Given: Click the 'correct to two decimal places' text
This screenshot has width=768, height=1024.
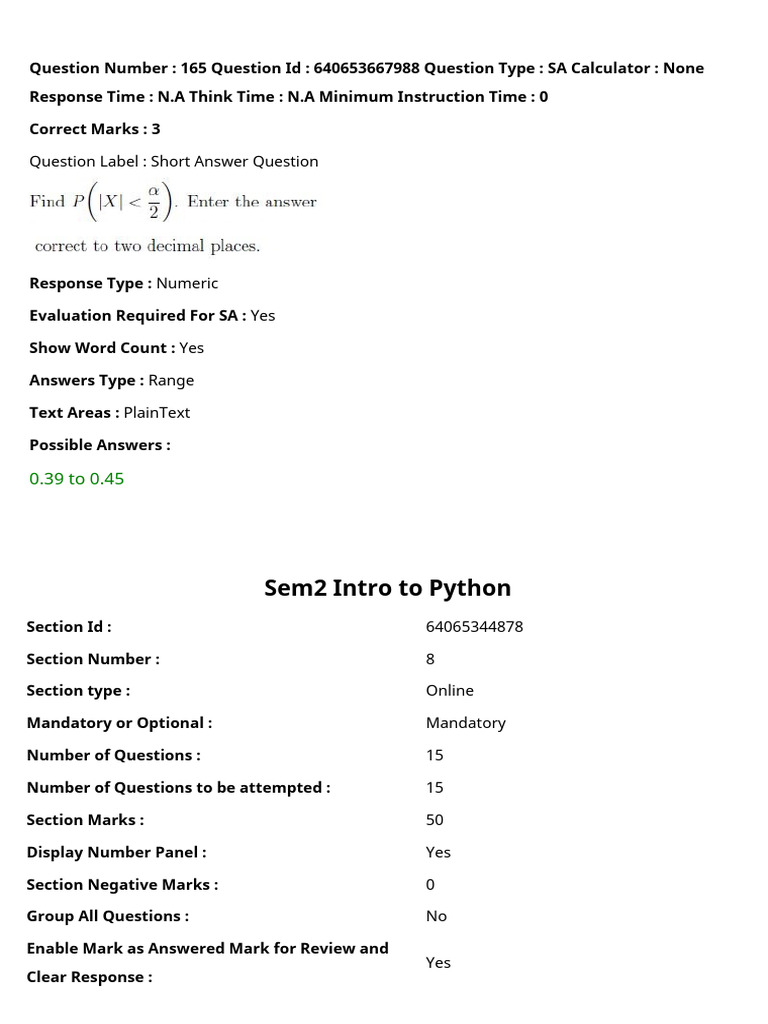Looking at the screenshot, I should (147, 246).
